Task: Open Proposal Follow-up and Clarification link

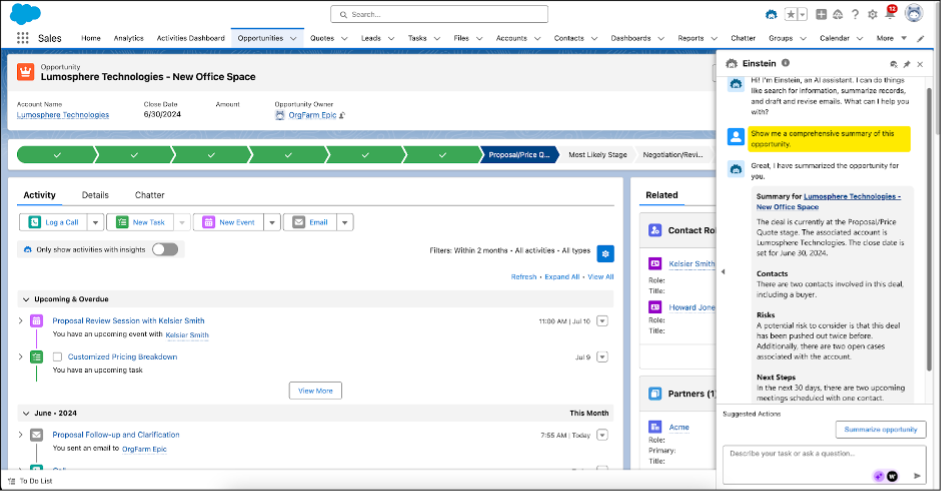Action: 116,435
